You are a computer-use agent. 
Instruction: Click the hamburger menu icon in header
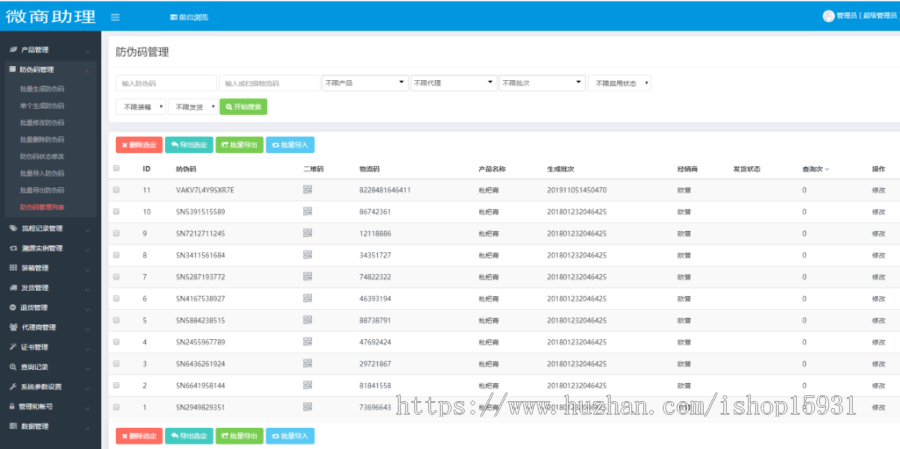point(116,17)
